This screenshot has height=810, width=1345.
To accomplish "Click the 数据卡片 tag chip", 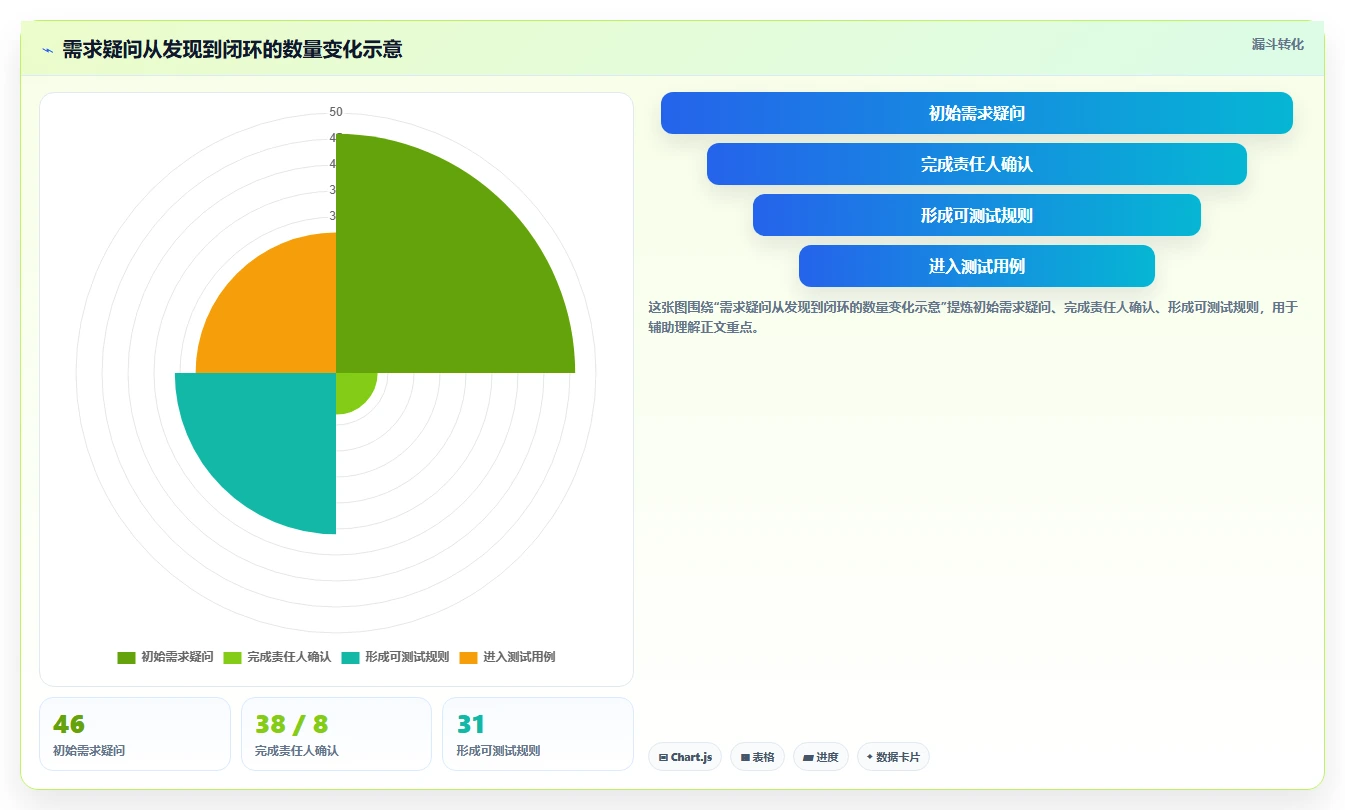I will click(x=893, y=757).
